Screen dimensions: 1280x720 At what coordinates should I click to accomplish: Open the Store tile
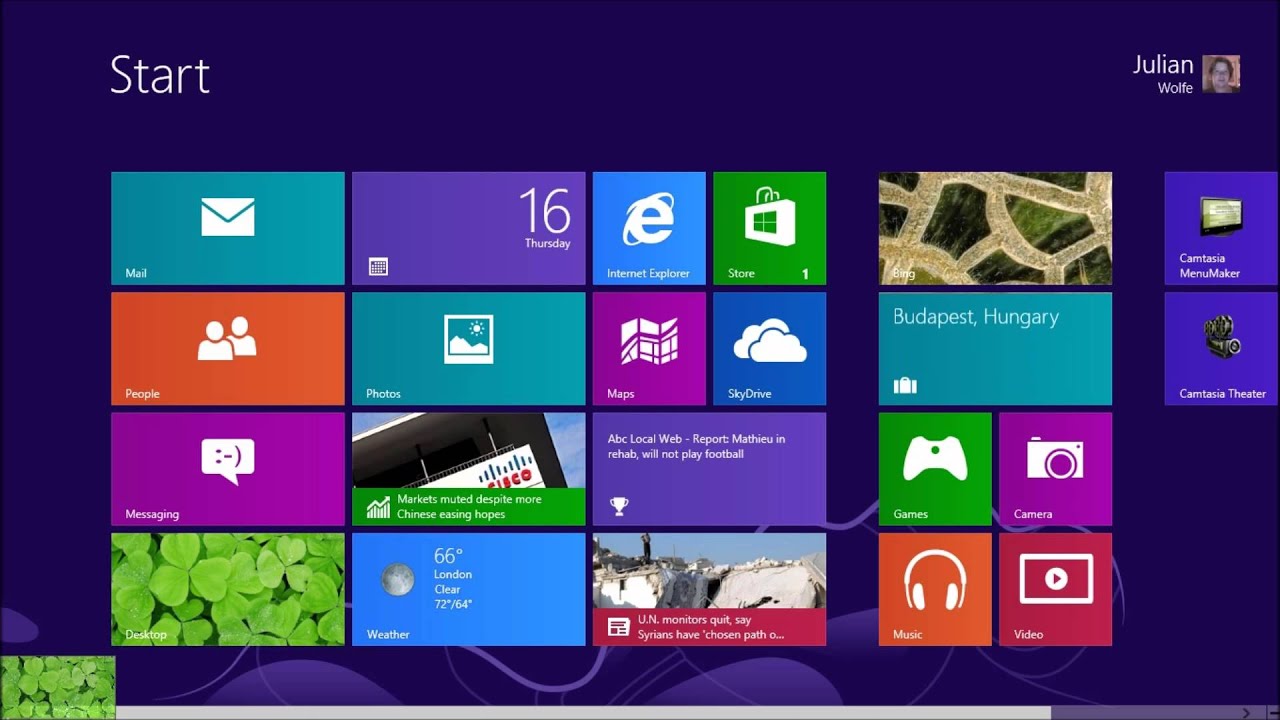[x=770, y=228]
